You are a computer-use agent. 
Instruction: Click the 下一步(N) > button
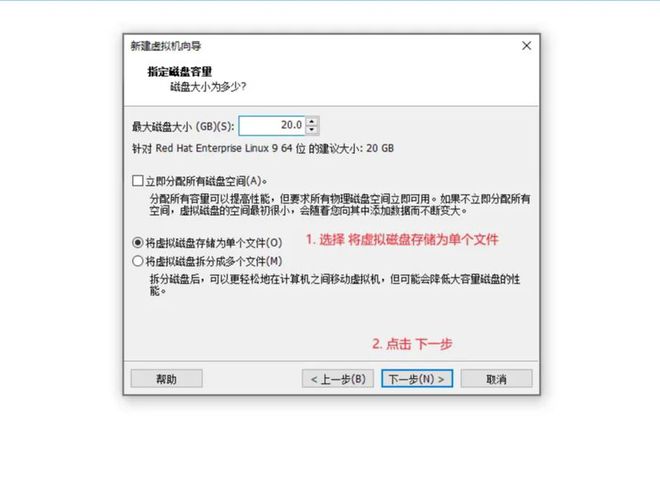coord(417,379)
